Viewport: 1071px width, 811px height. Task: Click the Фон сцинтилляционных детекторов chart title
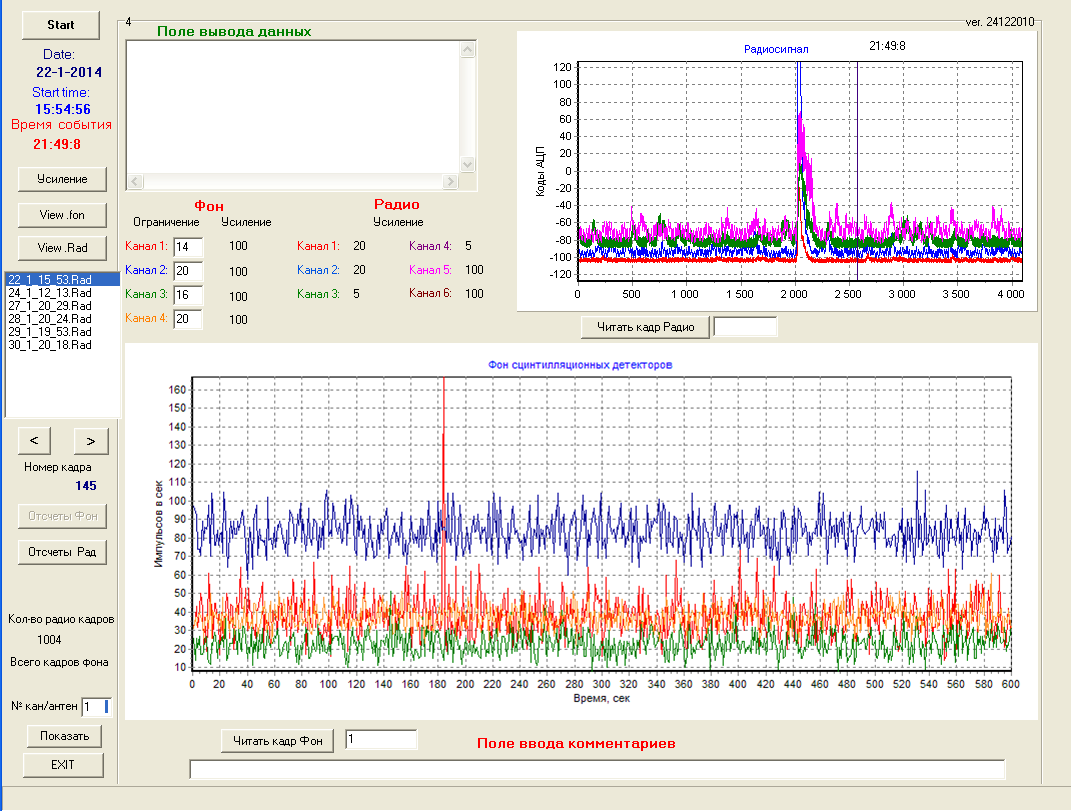pyautogui.click(x=580, y=365)
